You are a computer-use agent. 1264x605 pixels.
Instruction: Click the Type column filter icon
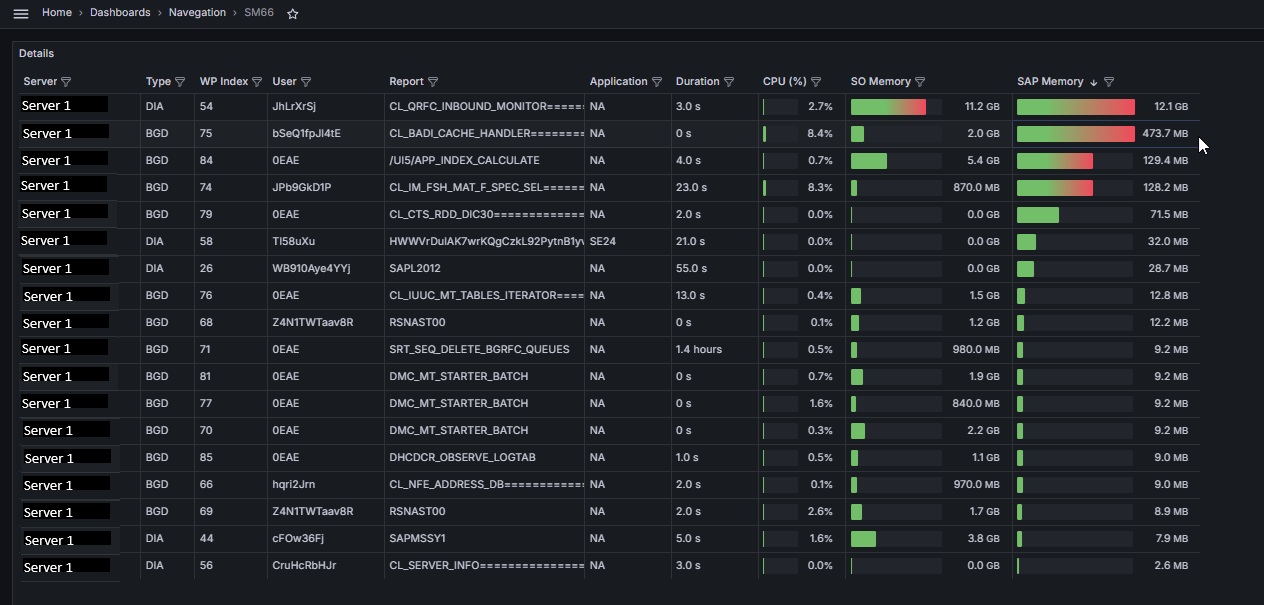tap(181, 82)
